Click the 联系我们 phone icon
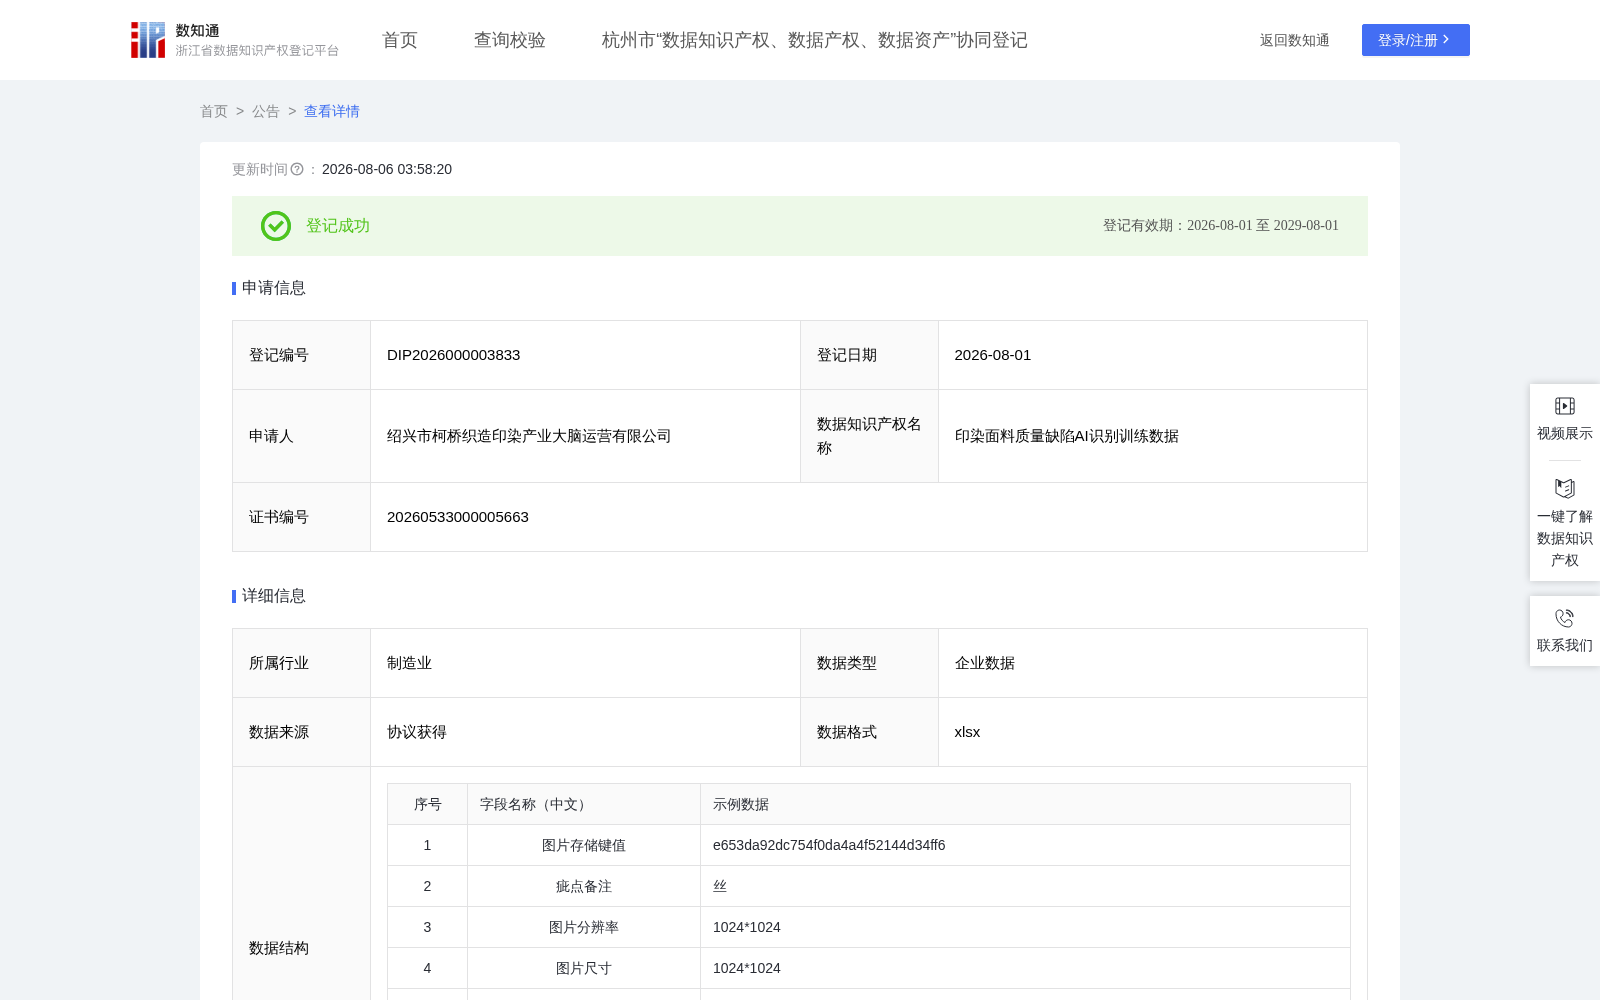The image size is (1600, 1000). coord(1565,618)
